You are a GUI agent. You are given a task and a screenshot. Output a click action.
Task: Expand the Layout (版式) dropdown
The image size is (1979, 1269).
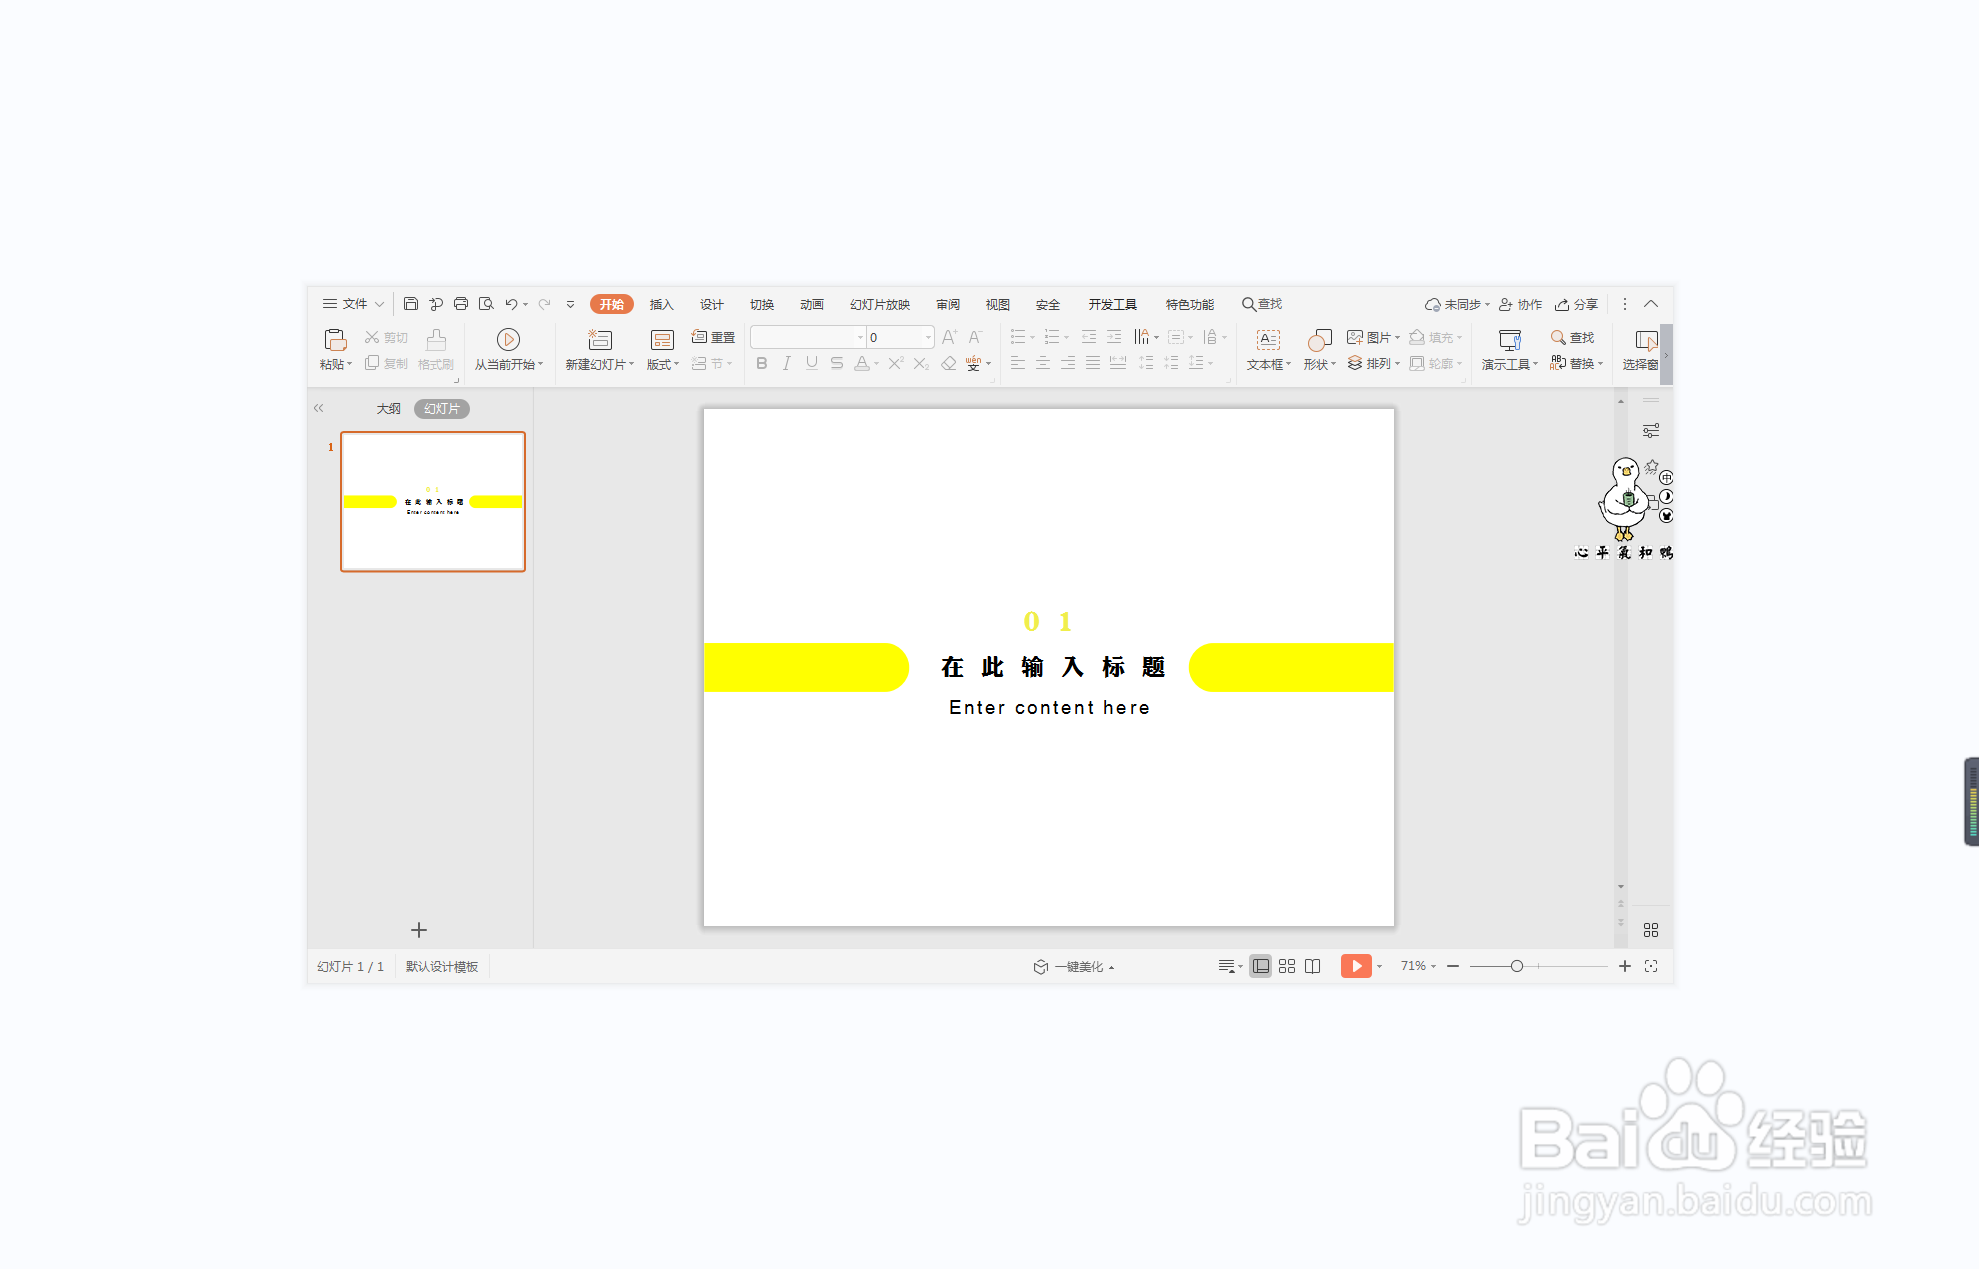pos(663,365)
